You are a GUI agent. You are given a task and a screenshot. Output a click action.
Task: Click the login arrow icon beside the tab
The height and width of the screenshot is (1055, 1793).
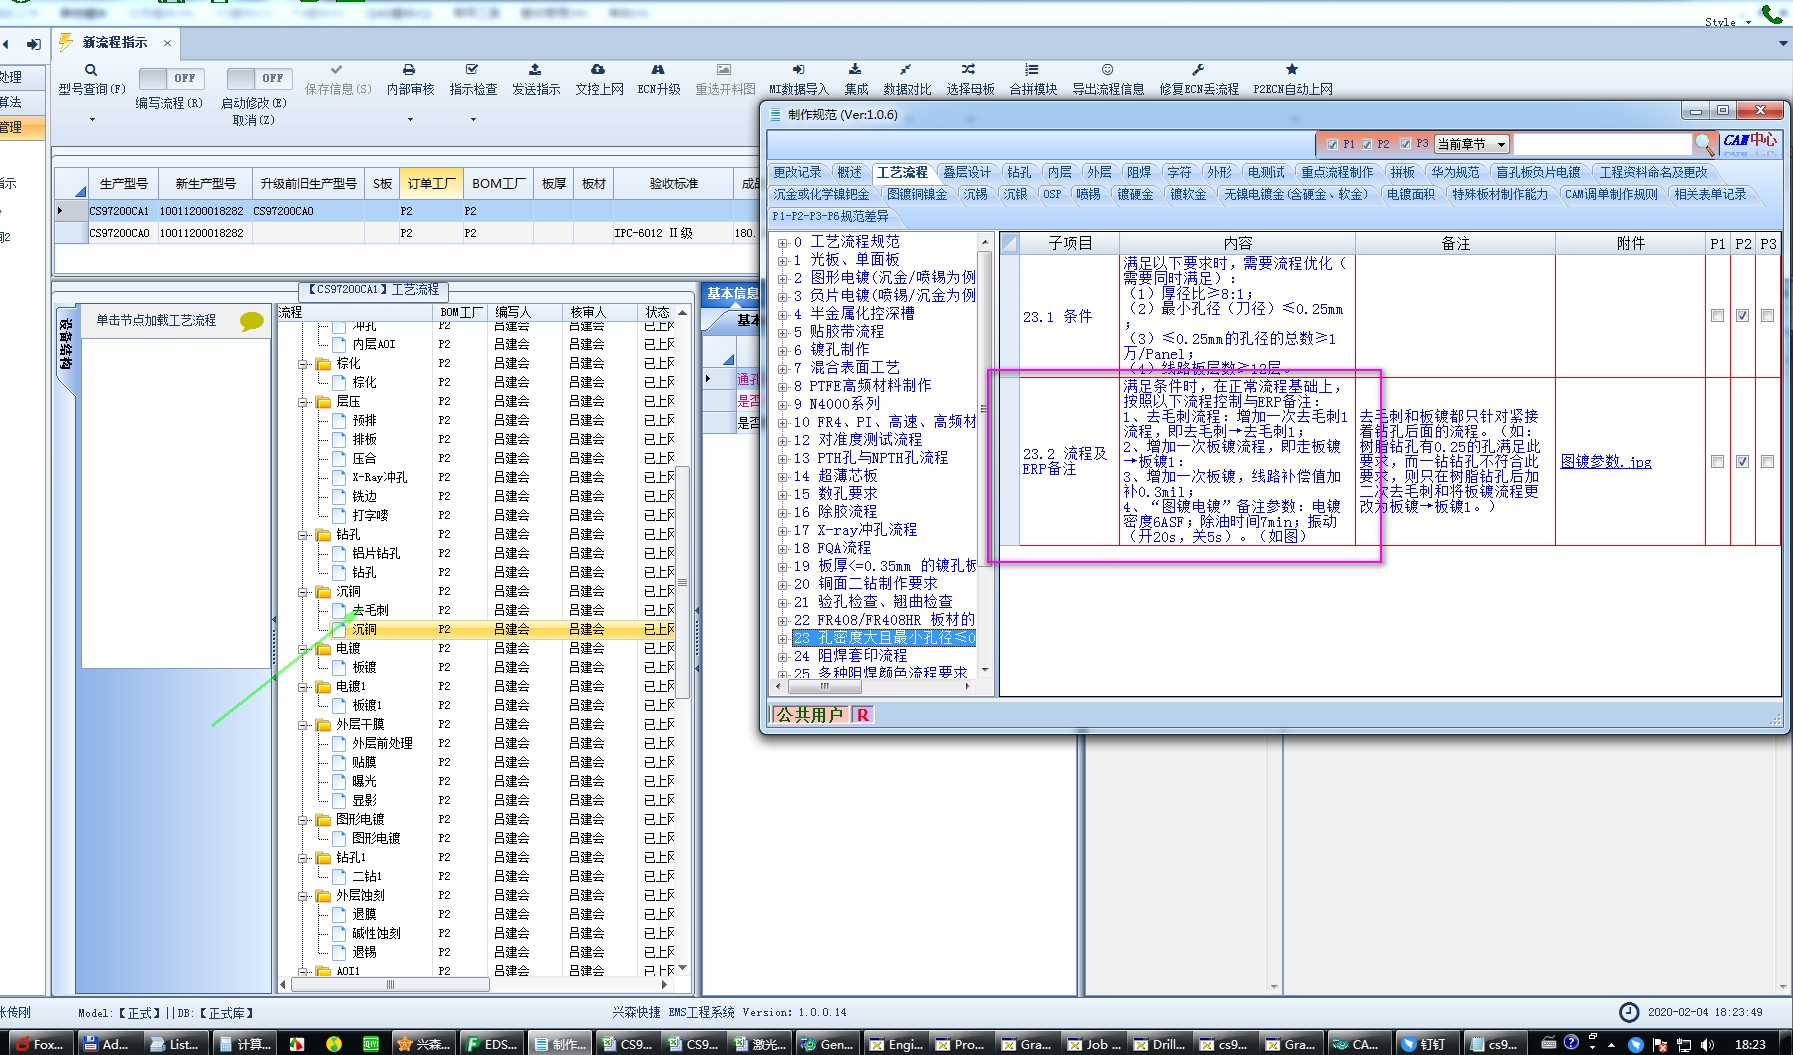click(x=34, y=44)
